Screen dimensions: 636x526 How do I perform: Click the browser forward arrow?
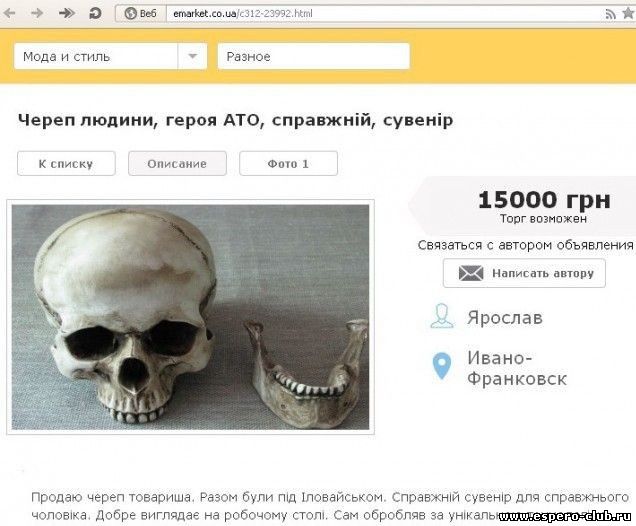tap(37, 13)
